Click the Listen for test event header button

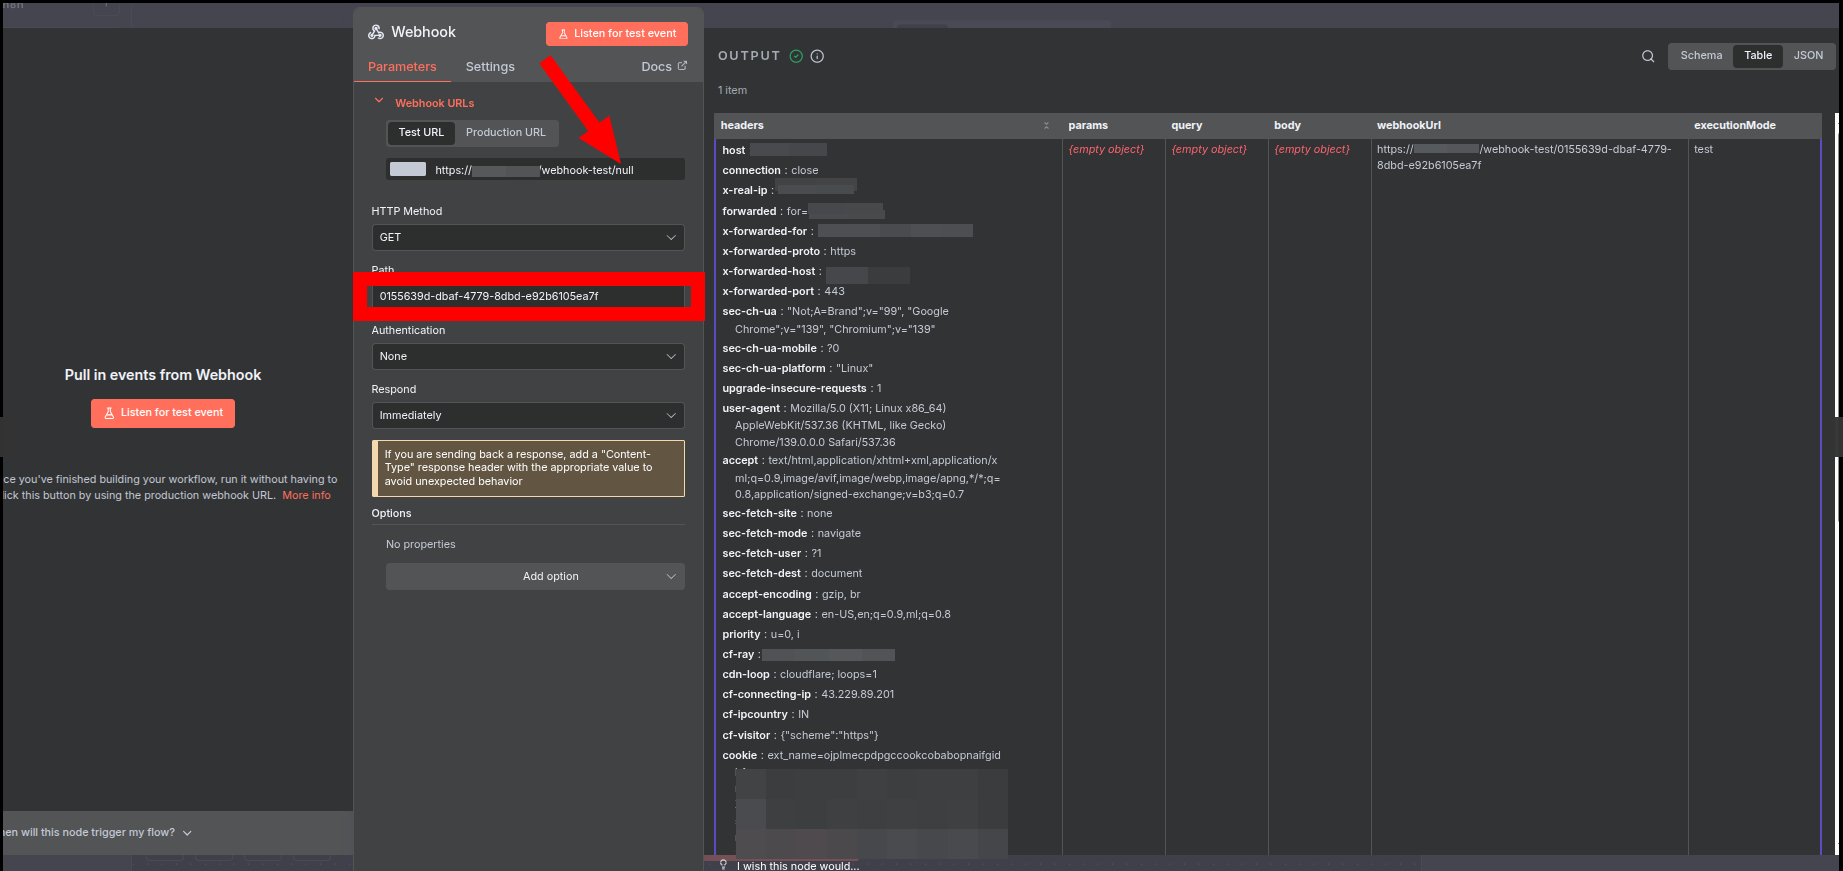[x=616, y=33]
